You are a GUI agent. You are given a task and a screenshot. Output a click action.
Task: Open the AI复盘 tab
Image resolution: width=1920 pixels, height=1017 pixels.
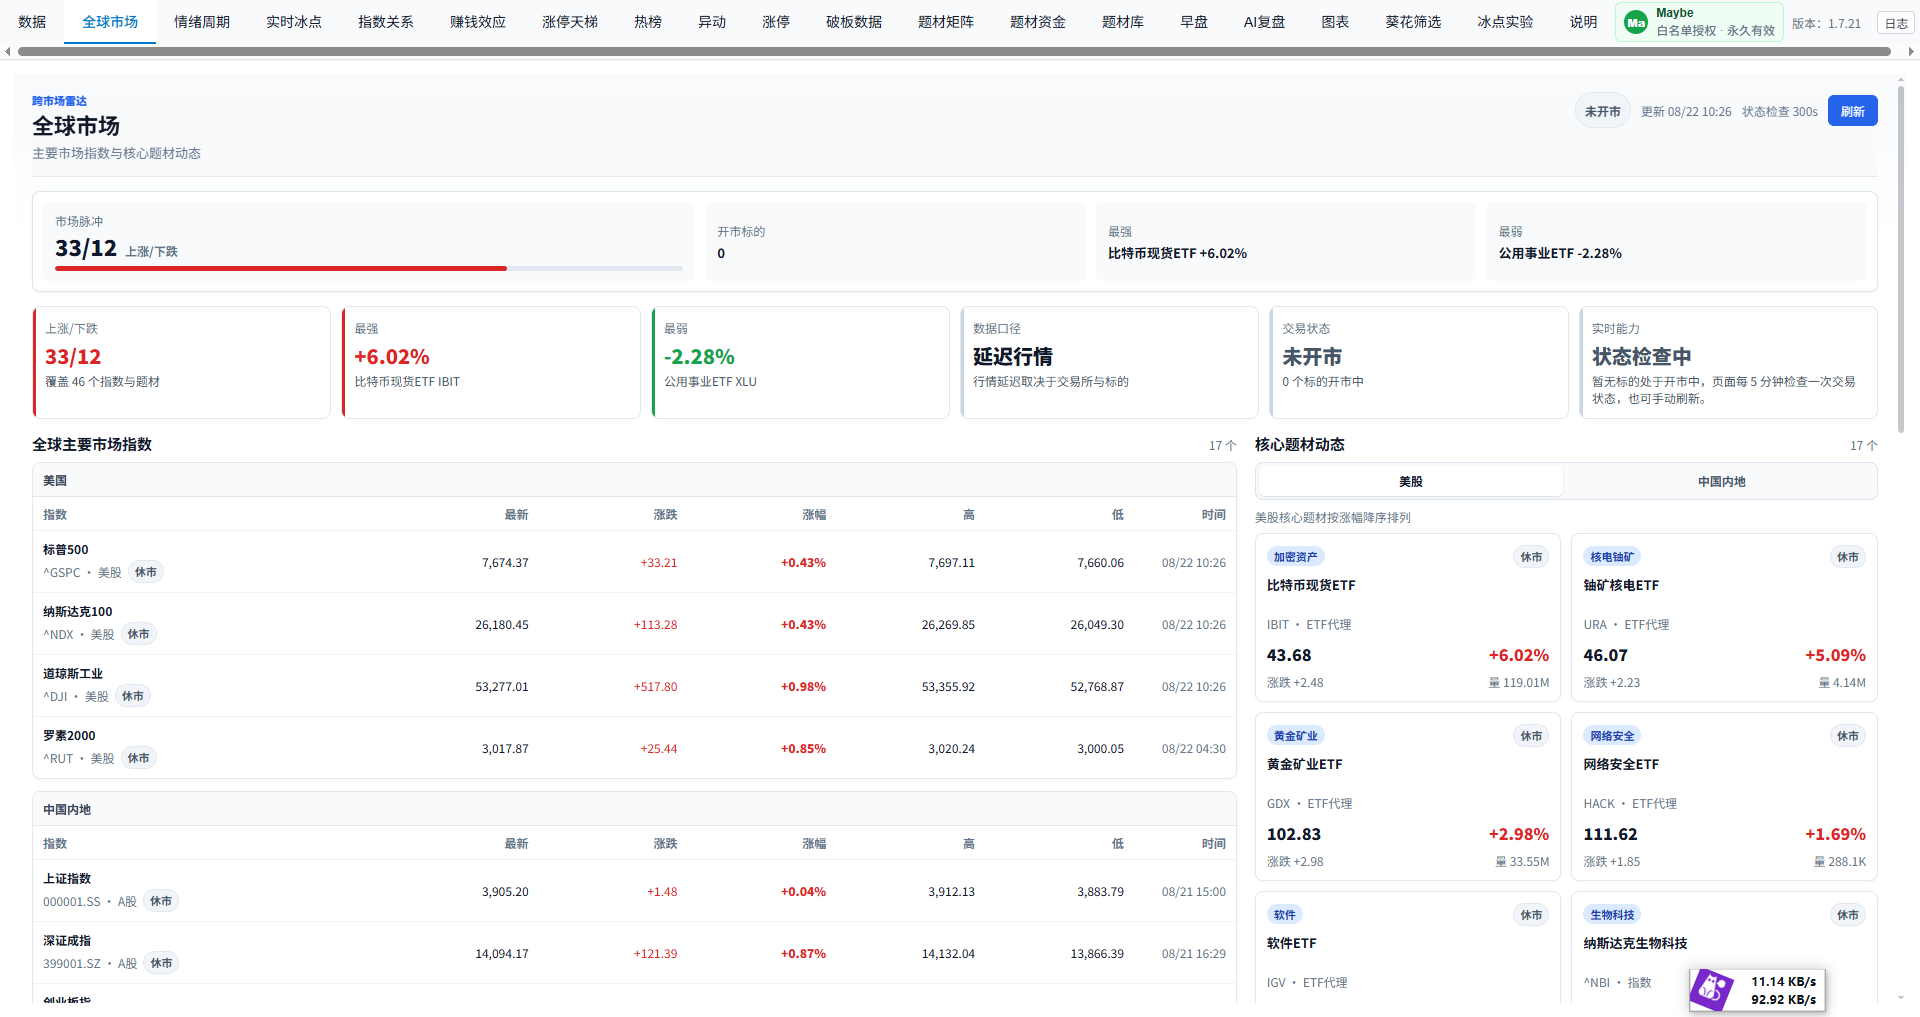(x=1265, y=22)
